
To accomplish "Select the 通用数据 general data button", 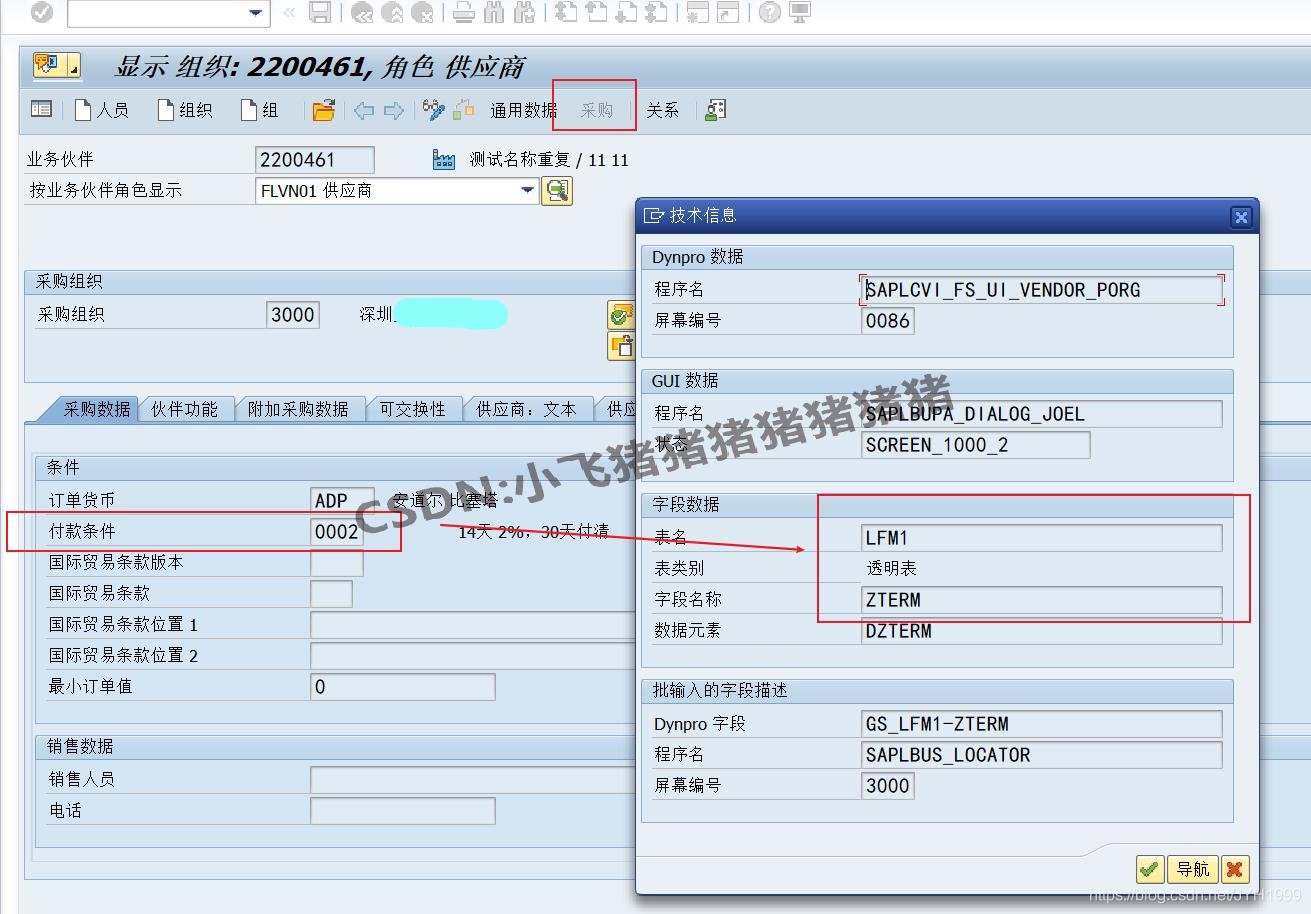I will 523,110.
